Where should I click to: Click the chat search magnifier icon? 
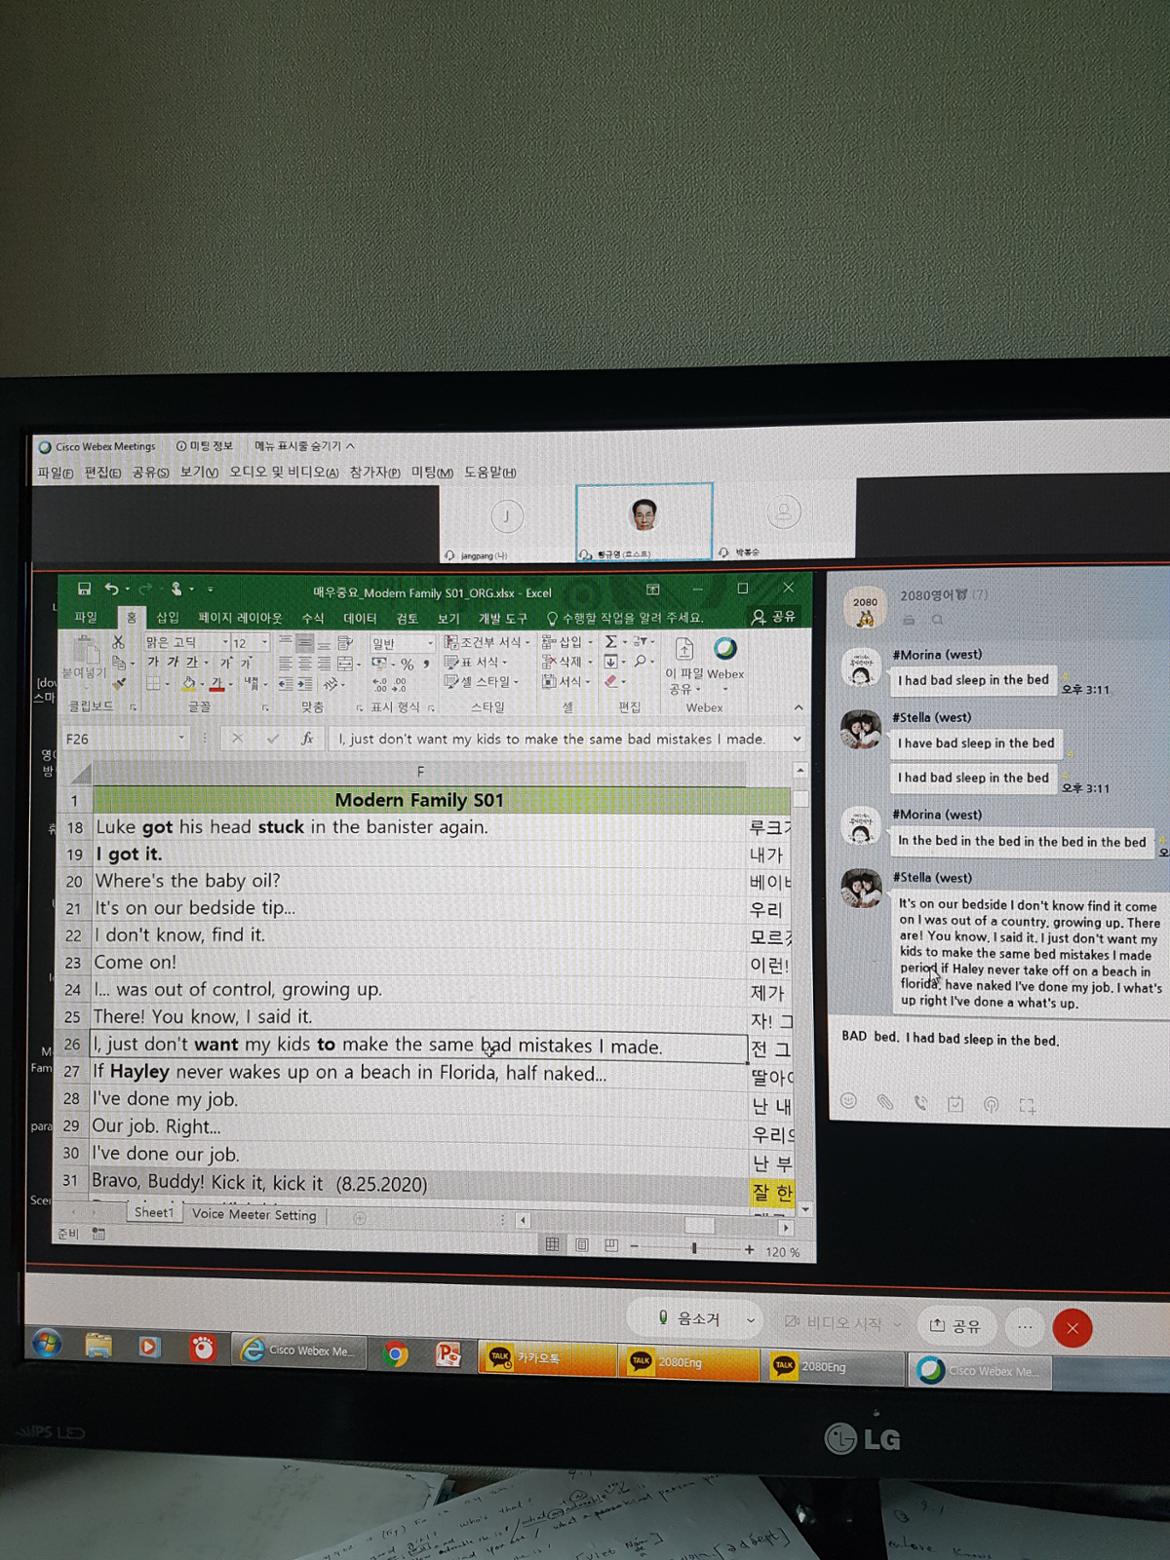[x=938, y=620]
